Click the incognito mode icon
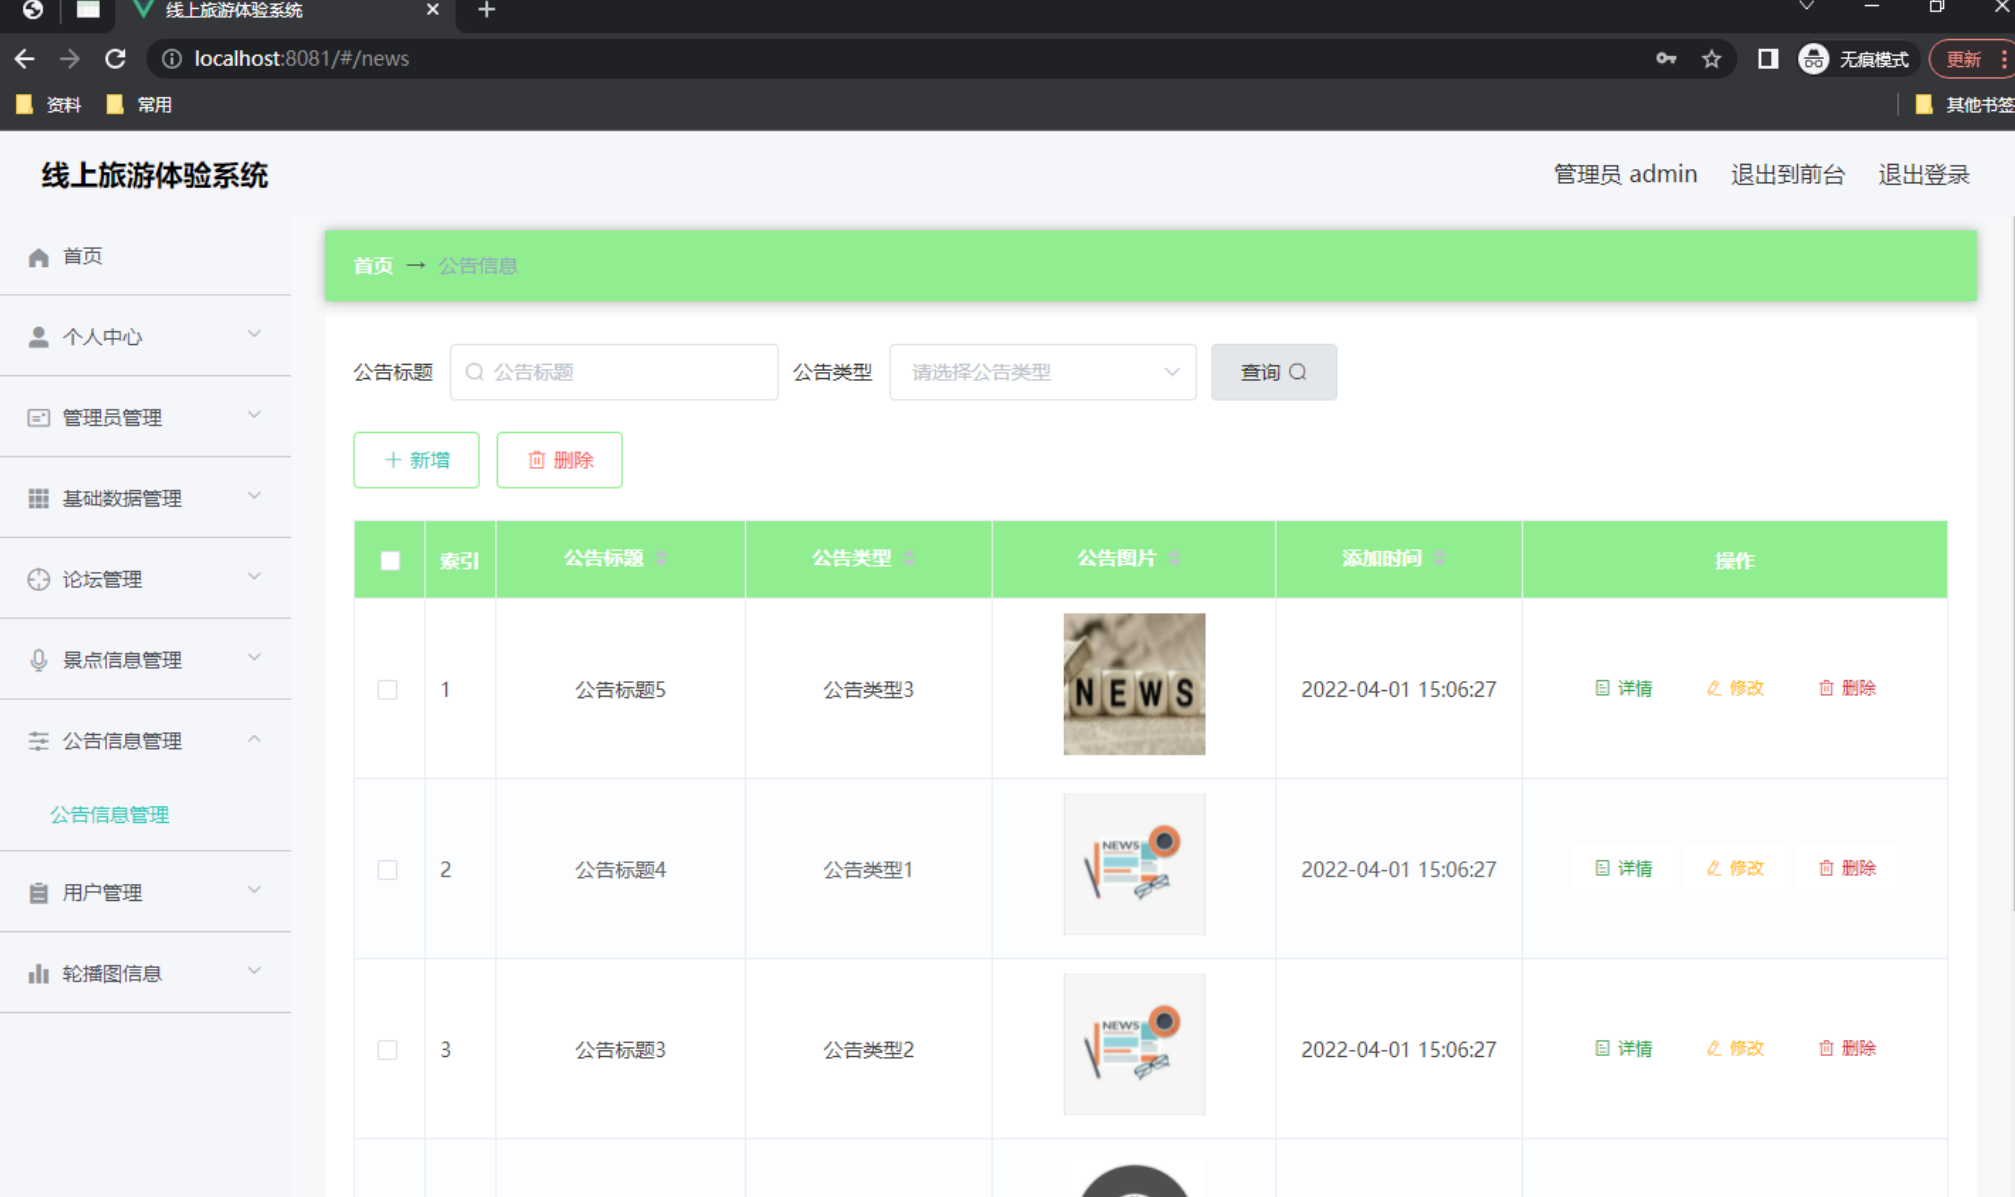The width and height of the screenshot is (2015, 1197). (1813, 59)
